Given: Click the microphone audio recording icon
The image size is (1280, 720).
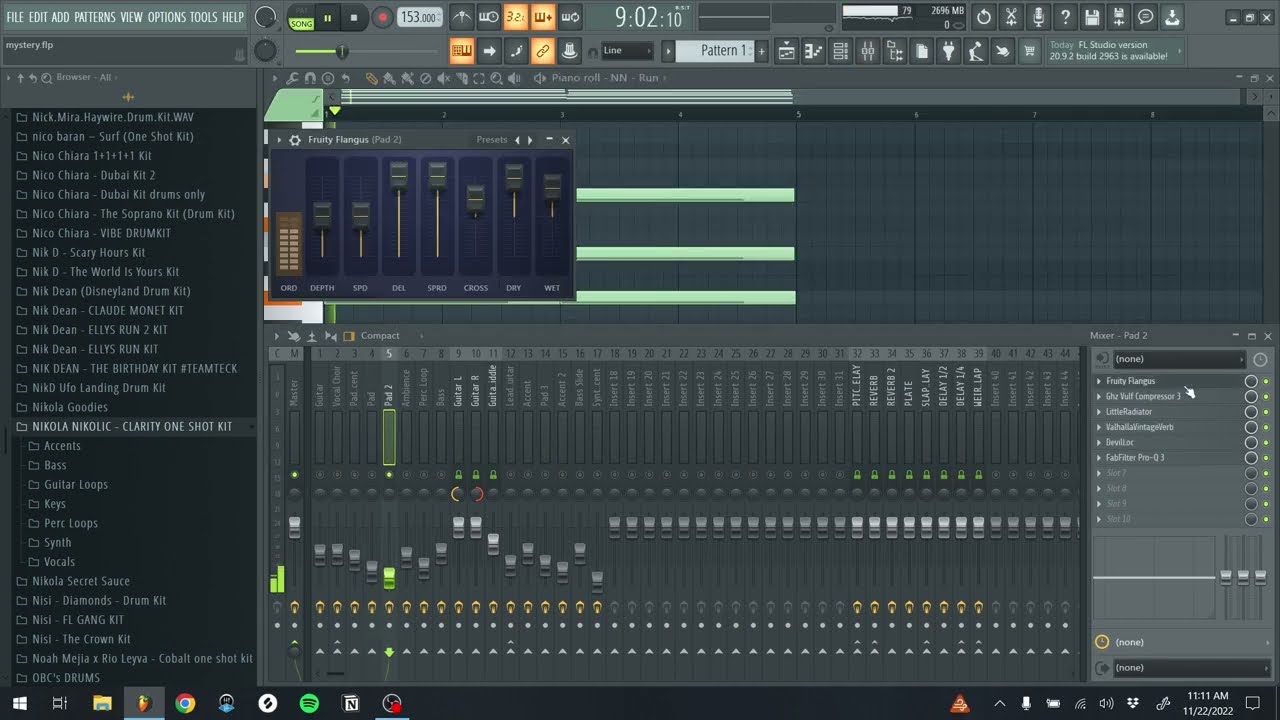Looking at the screenshot, I should 1038,17.
